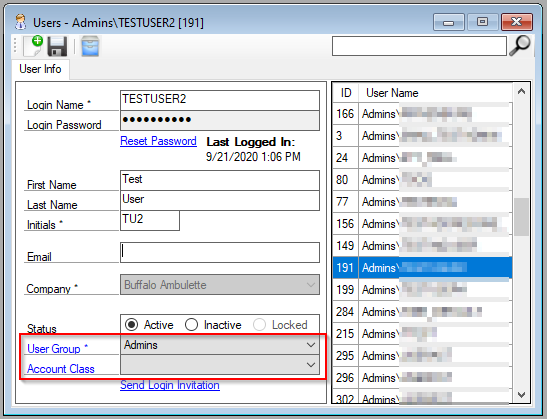This screenshot has height=419, width=547.
Task: Open the Account Class dropdown
Action: tap(220, 365)
